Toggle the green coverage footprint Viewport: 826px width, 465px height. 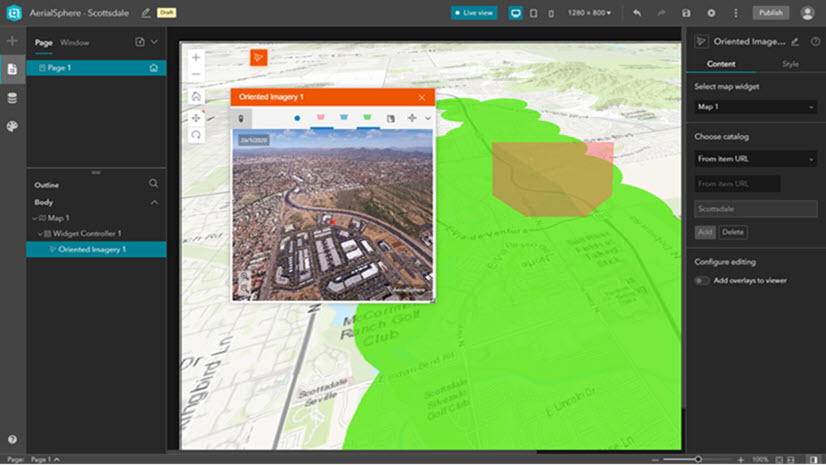pos(367,117)
